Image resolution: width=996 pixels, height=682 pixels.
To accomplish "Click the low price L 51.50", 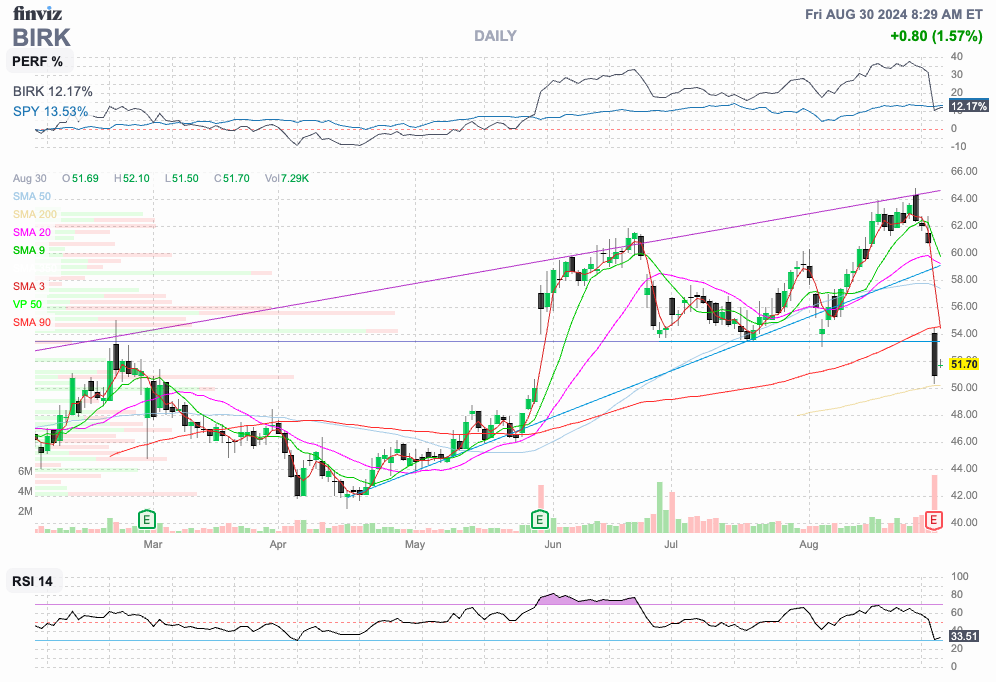I will tap(182, 178).
